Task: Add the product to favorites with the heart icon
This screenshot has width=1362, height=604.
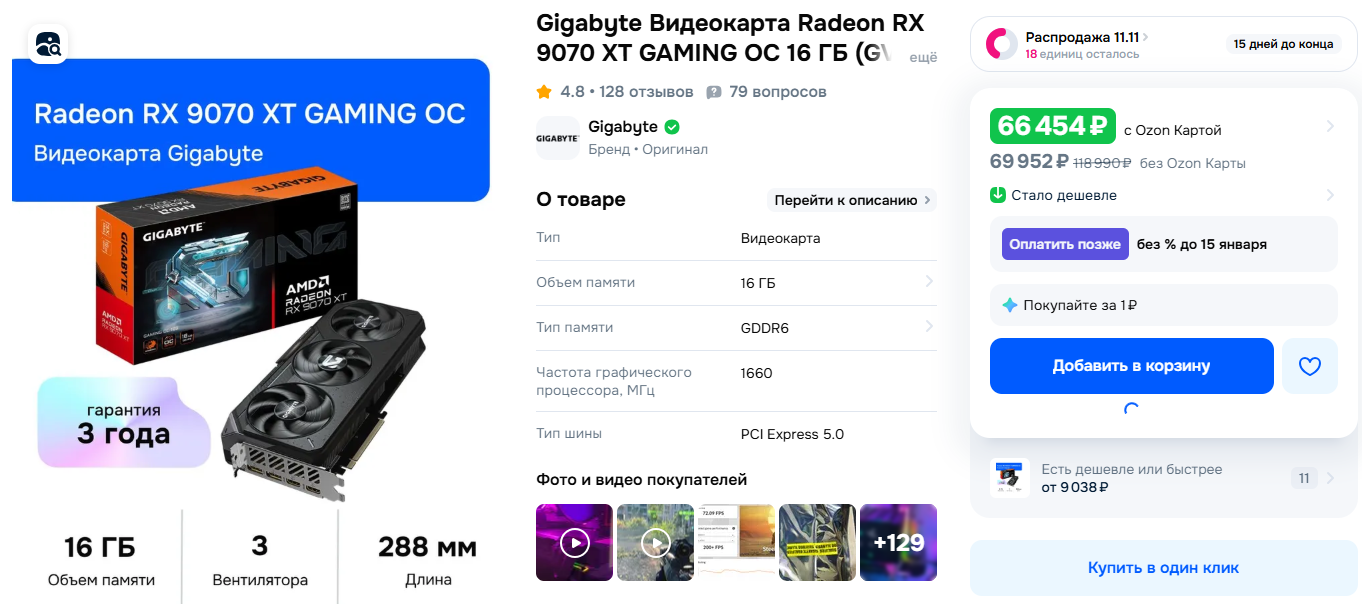Action: (1310, 366)
